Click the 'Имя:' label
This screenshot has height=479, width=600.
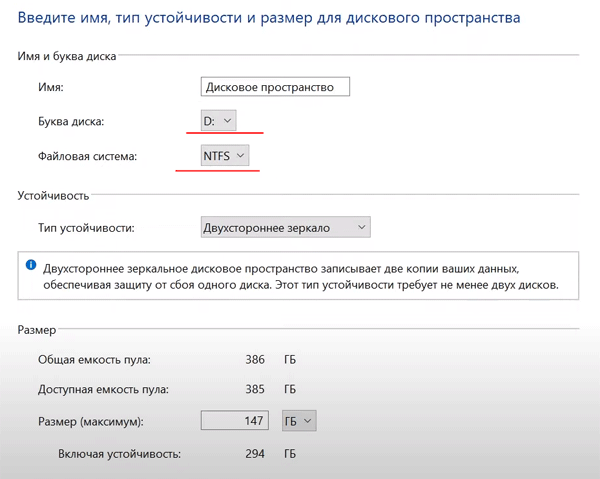51,87
